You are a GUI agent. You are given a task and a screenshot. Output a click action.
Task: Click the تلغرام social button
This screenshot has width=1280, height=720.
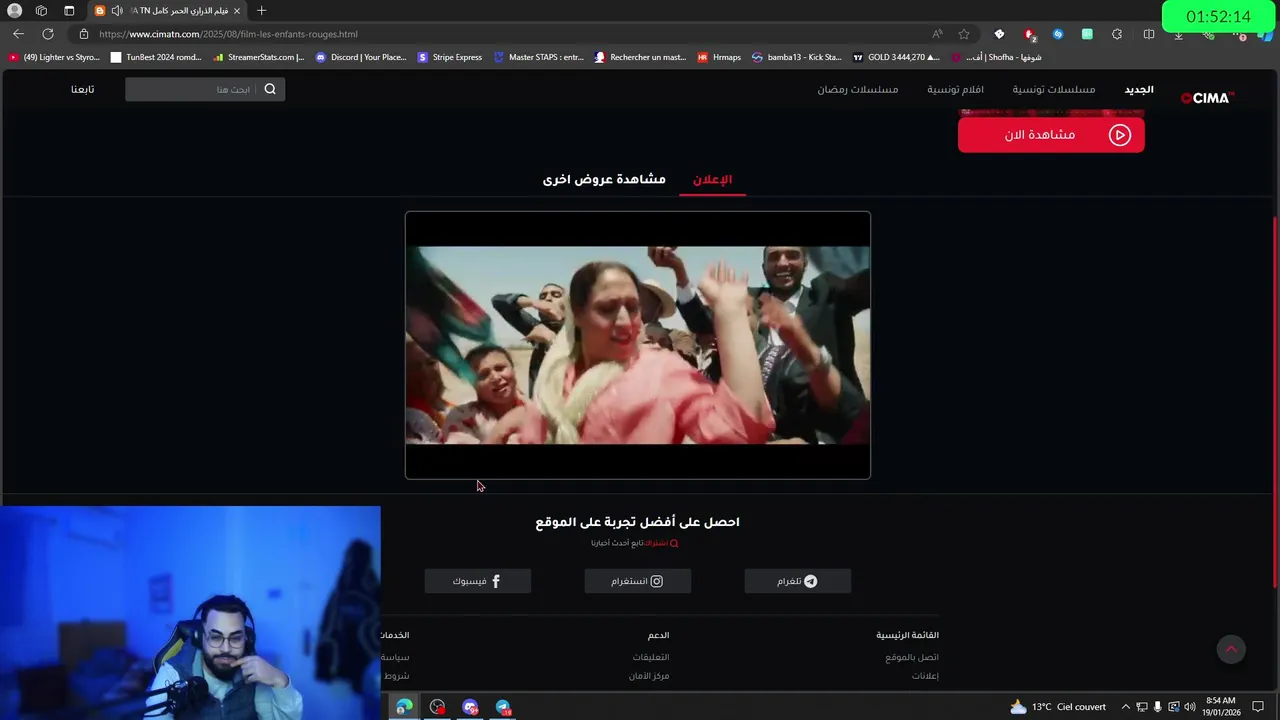(x=798, y=581)
